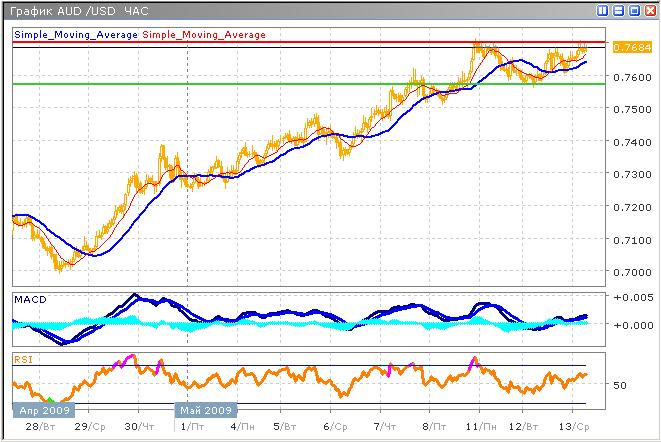Click the red Simple_Moving_Average legend label
Viewport: 661px width, 442px height.
(204, 35)
